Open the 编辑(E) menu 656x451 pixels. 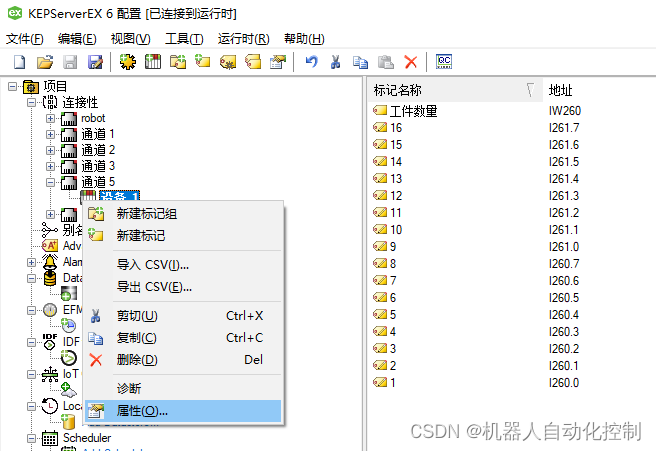click(77, 39)
